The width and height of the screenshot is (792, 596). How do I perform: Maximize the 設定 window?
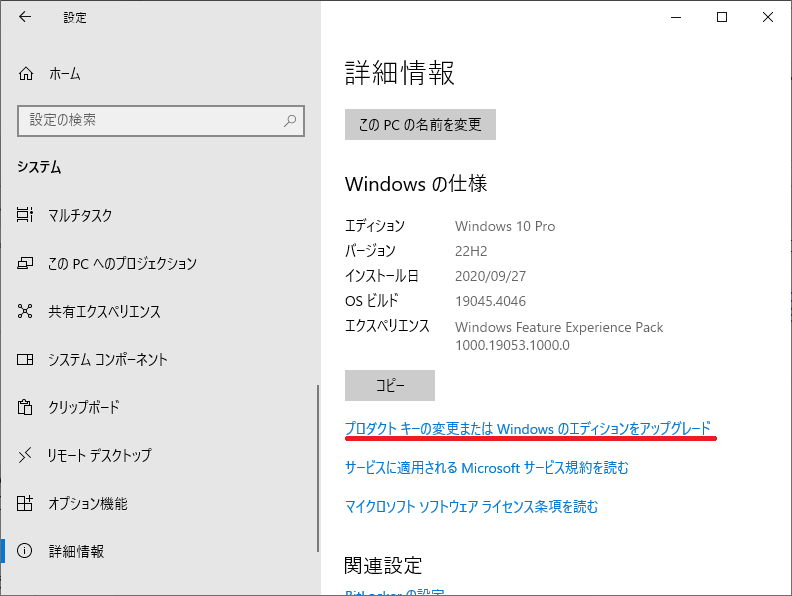tap(722, 17)
